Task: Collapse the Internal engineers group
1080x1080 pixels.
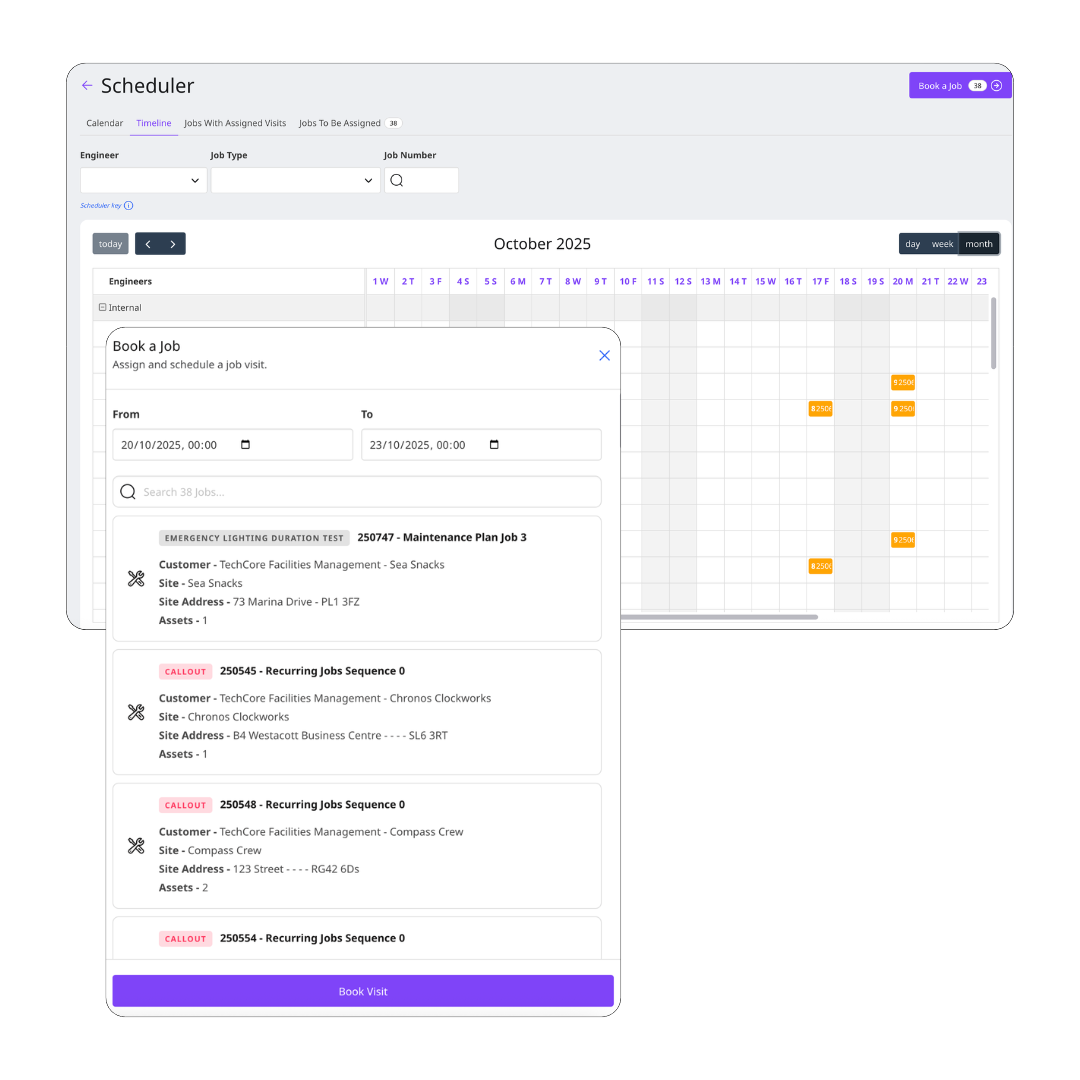Action: [x=102, y=308]
